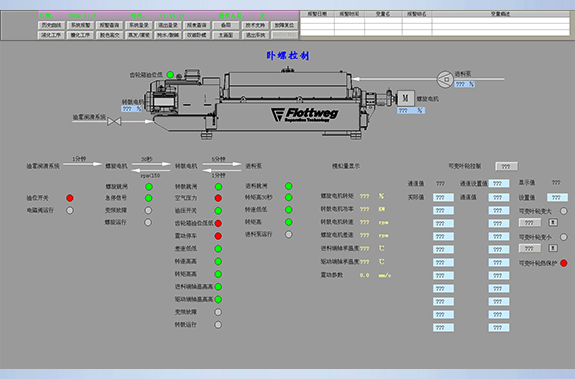Click the green 转速高高 indicator lamp

click(x=218, y=261)
